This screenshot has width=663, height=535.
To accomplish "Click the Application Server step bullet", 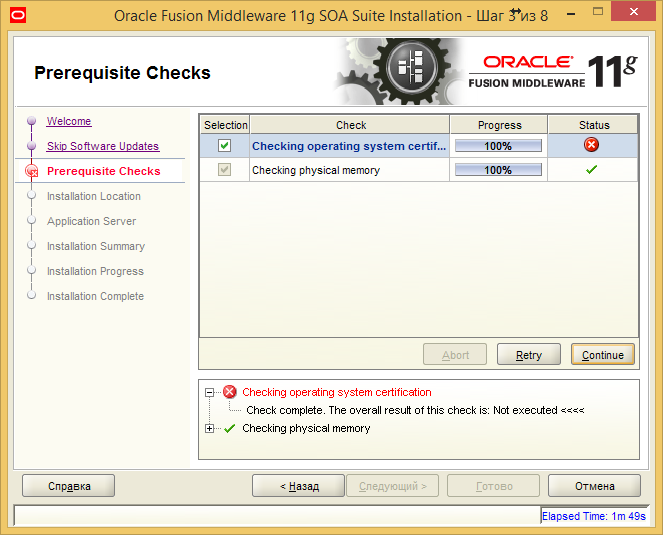I will pyautogui.click(x=31, y=220).
